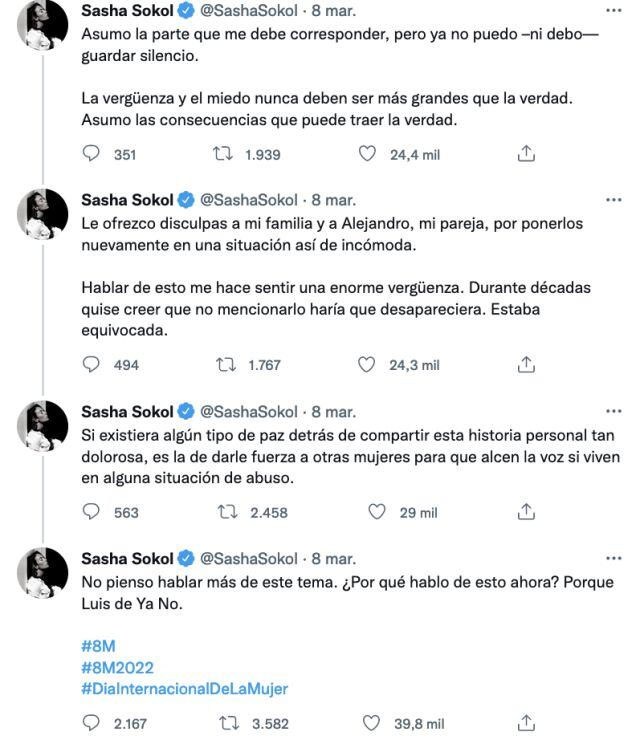Open the #8M hashtag
This screenshot has height=744, width=640.
pyautogui.click(x=97, y=645)
